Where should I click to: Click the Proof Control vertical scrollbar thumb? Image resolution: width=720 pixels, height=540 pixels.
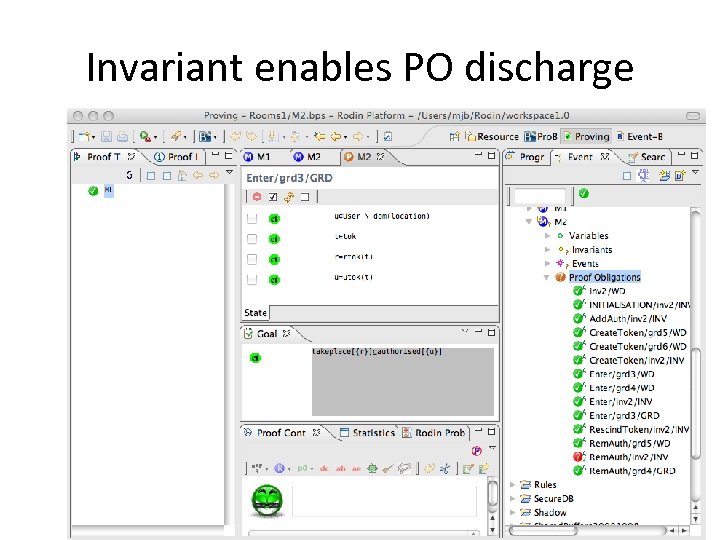click(x=492, y=492)
